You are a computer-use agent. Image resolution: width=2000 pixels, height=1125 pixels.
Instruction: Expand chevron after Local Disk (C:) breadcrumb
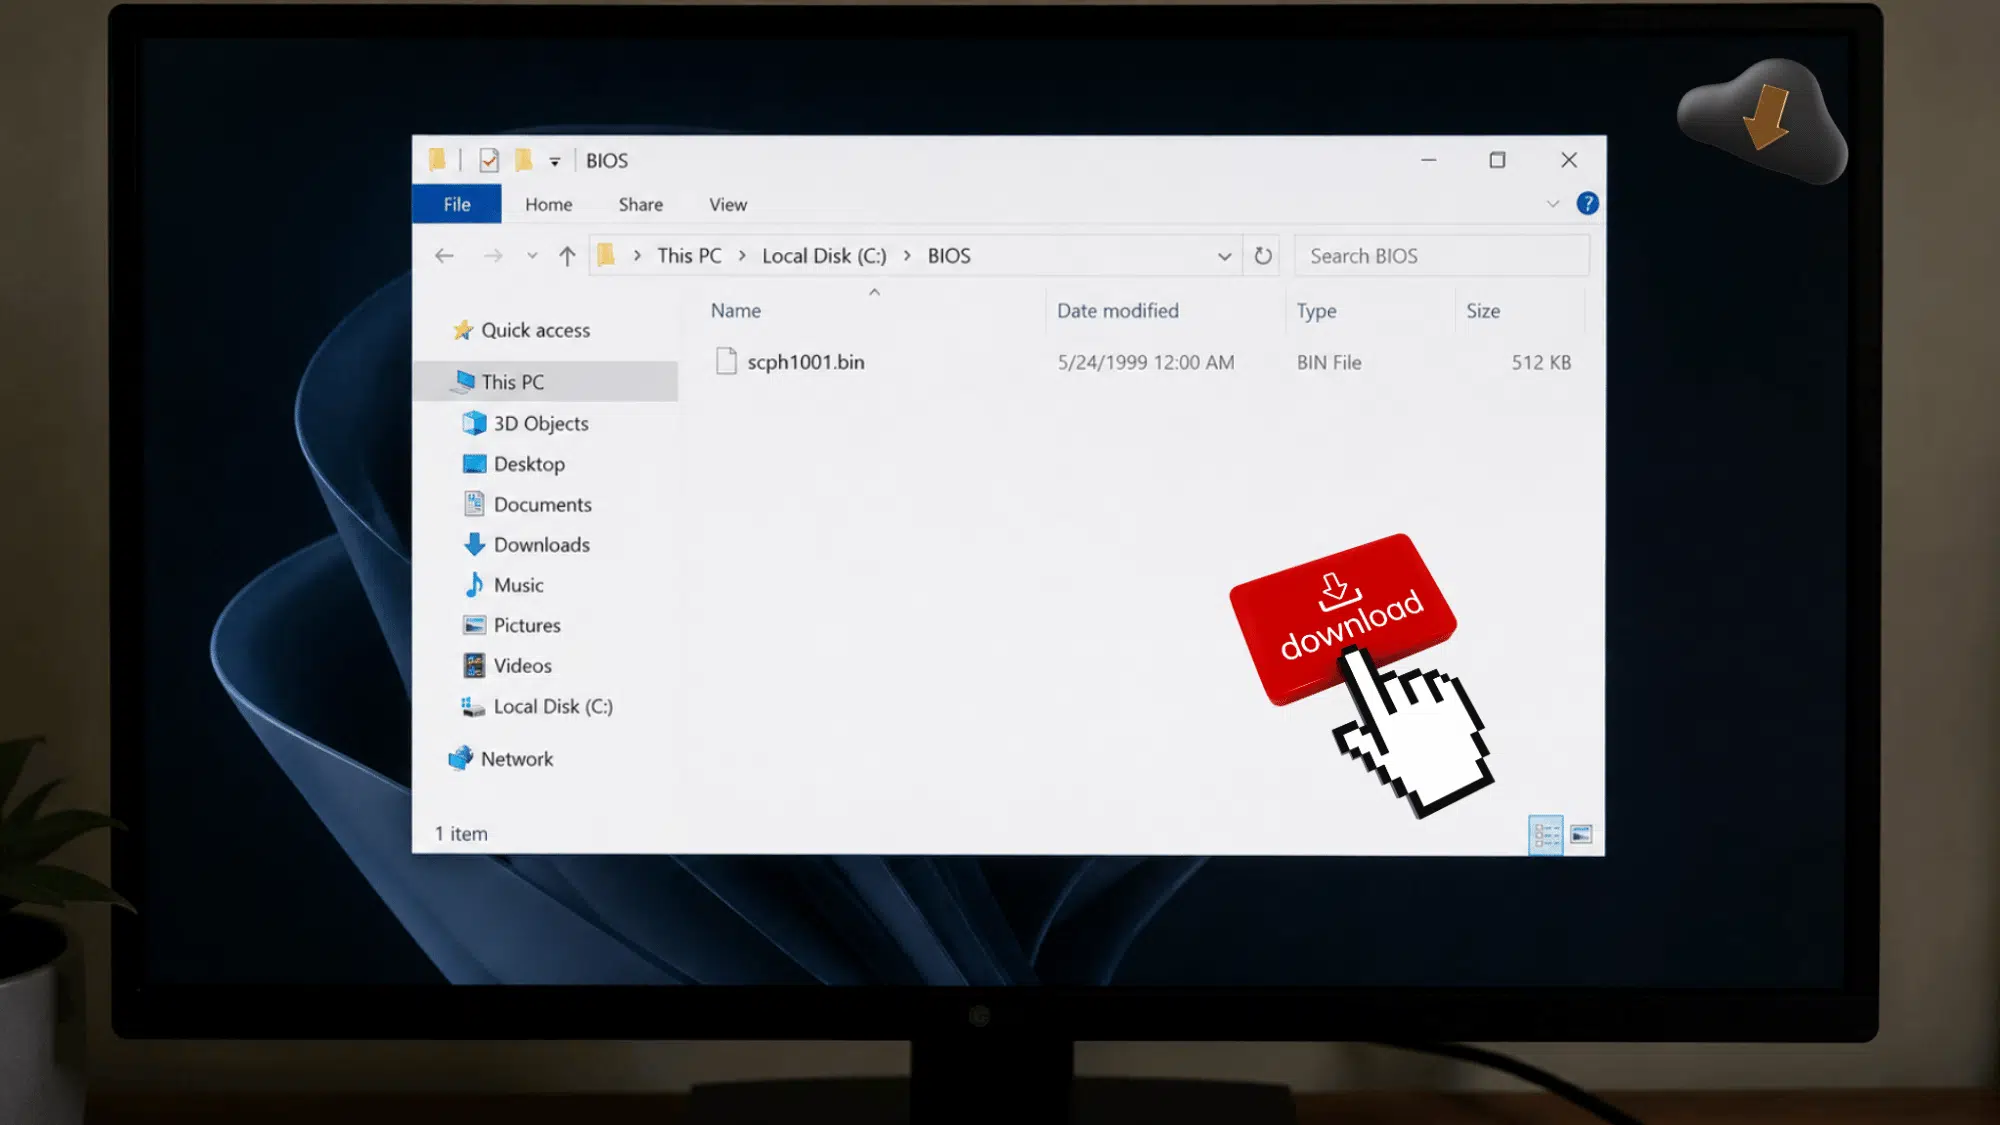[x=907, y=256]
